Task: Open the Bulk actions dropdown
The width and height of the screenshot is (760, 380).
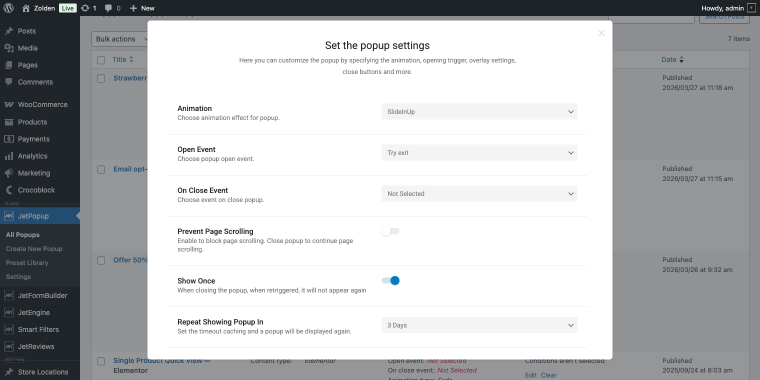Action: [x=119, y=39]
